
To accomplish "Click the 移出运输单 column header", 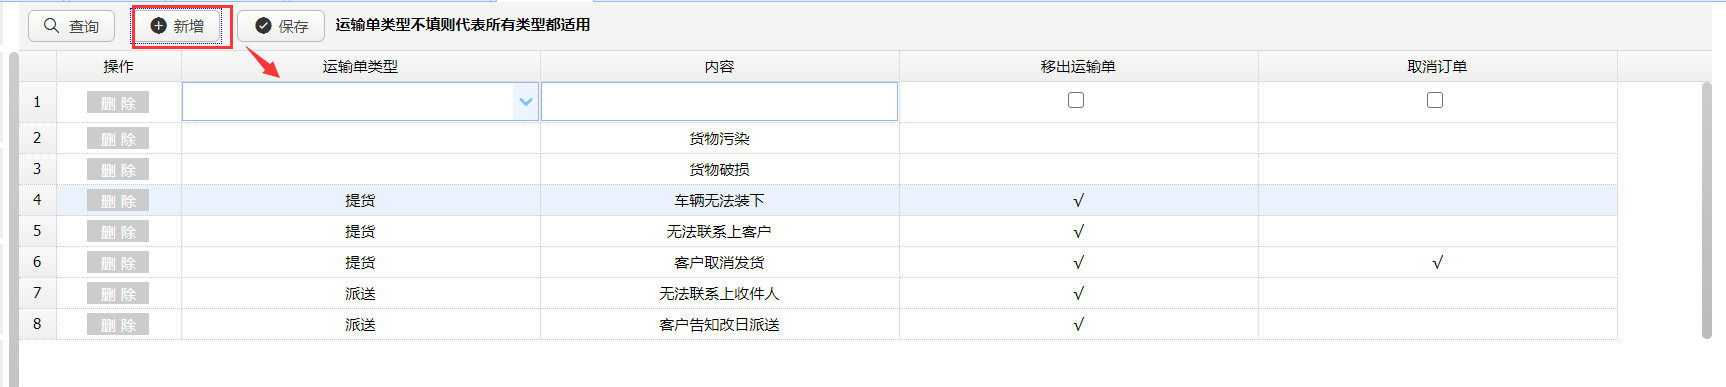I will coord(1078,67).
